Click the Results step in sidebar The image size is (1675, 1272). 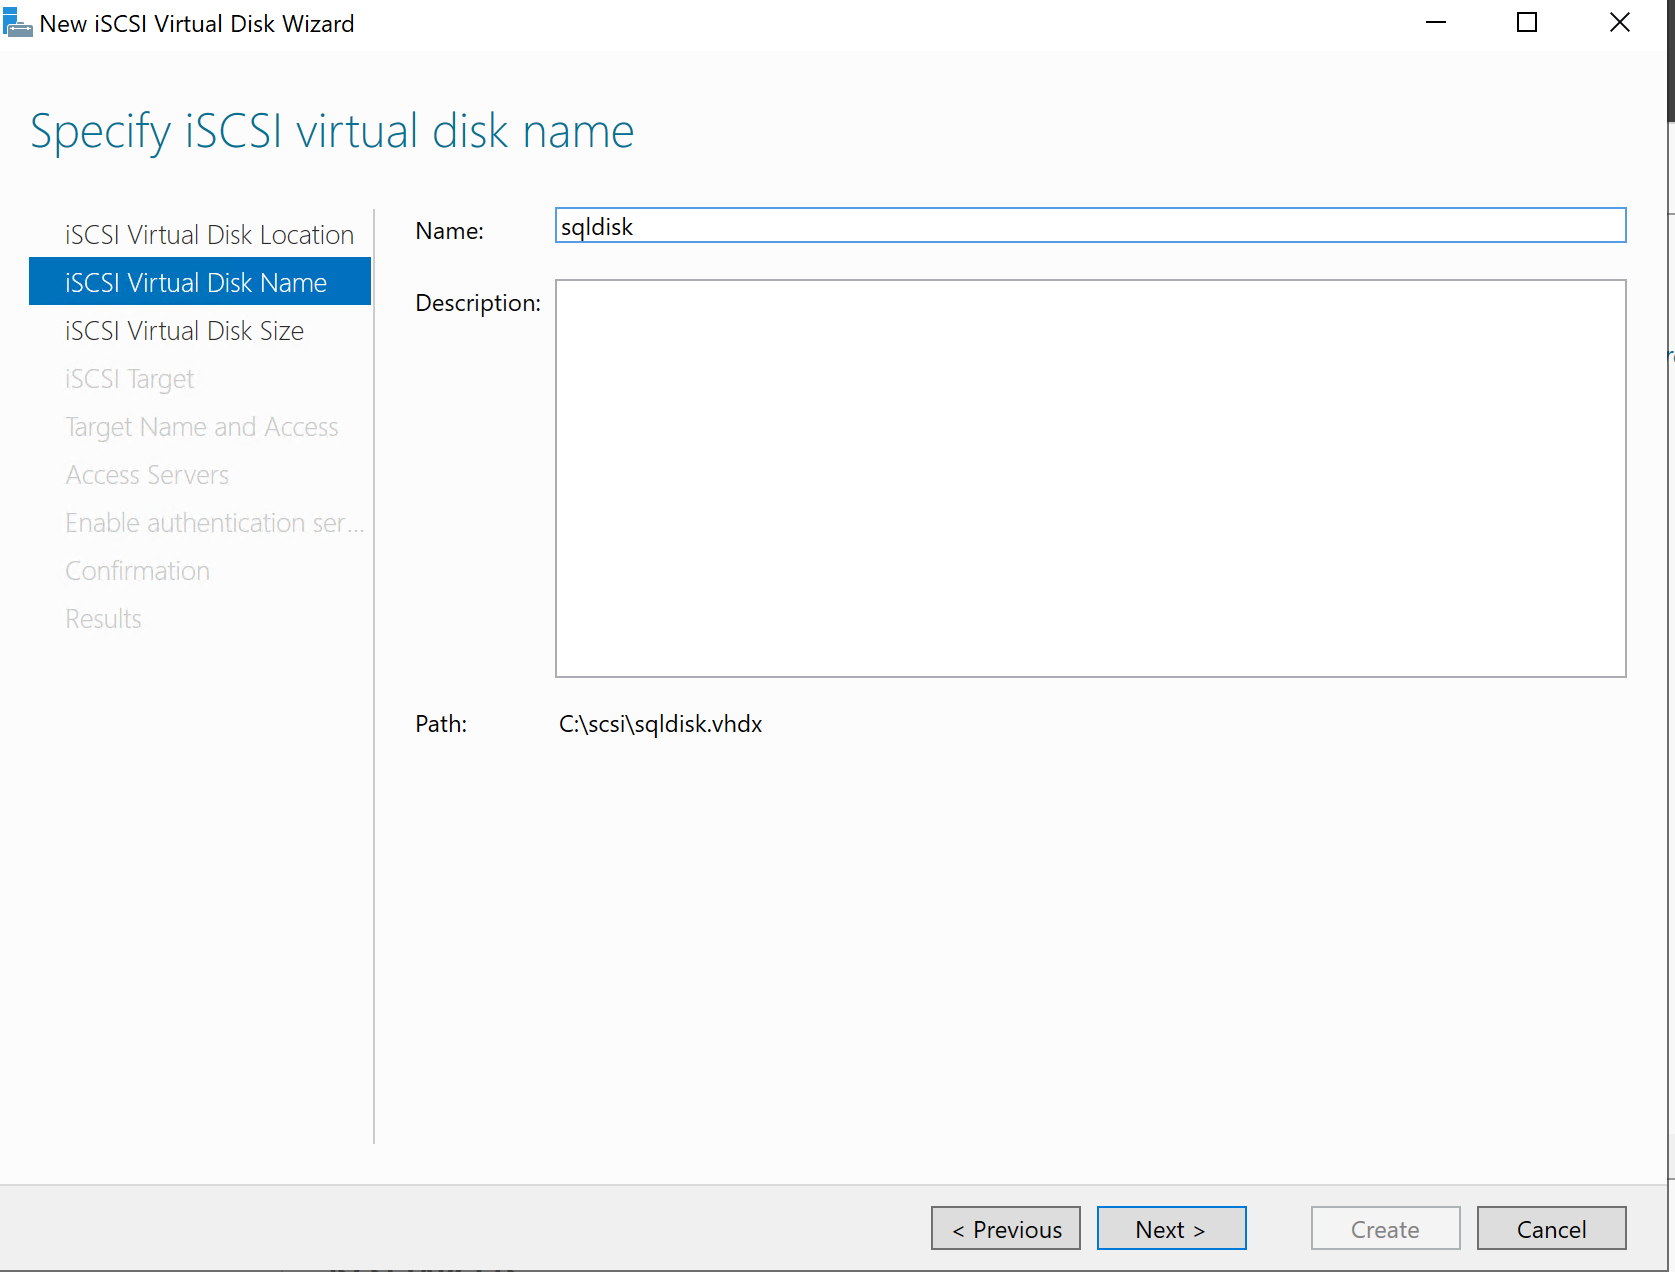pyautogui.click(x=103, y=619)
